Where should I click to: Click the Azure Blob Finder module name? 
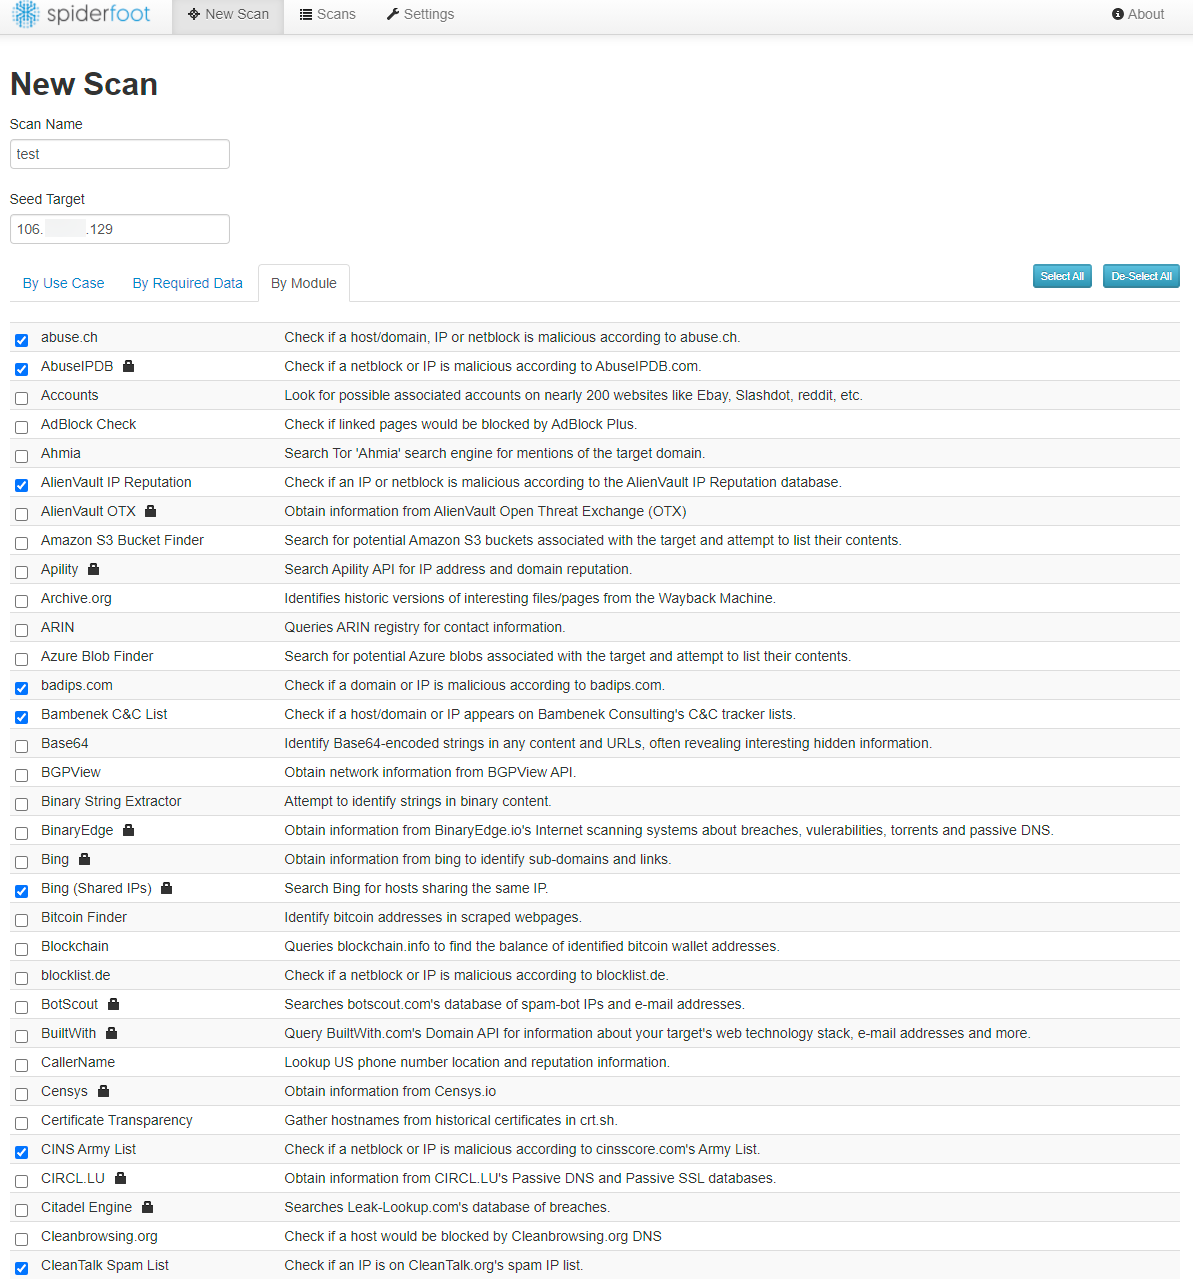click(97, 656)
